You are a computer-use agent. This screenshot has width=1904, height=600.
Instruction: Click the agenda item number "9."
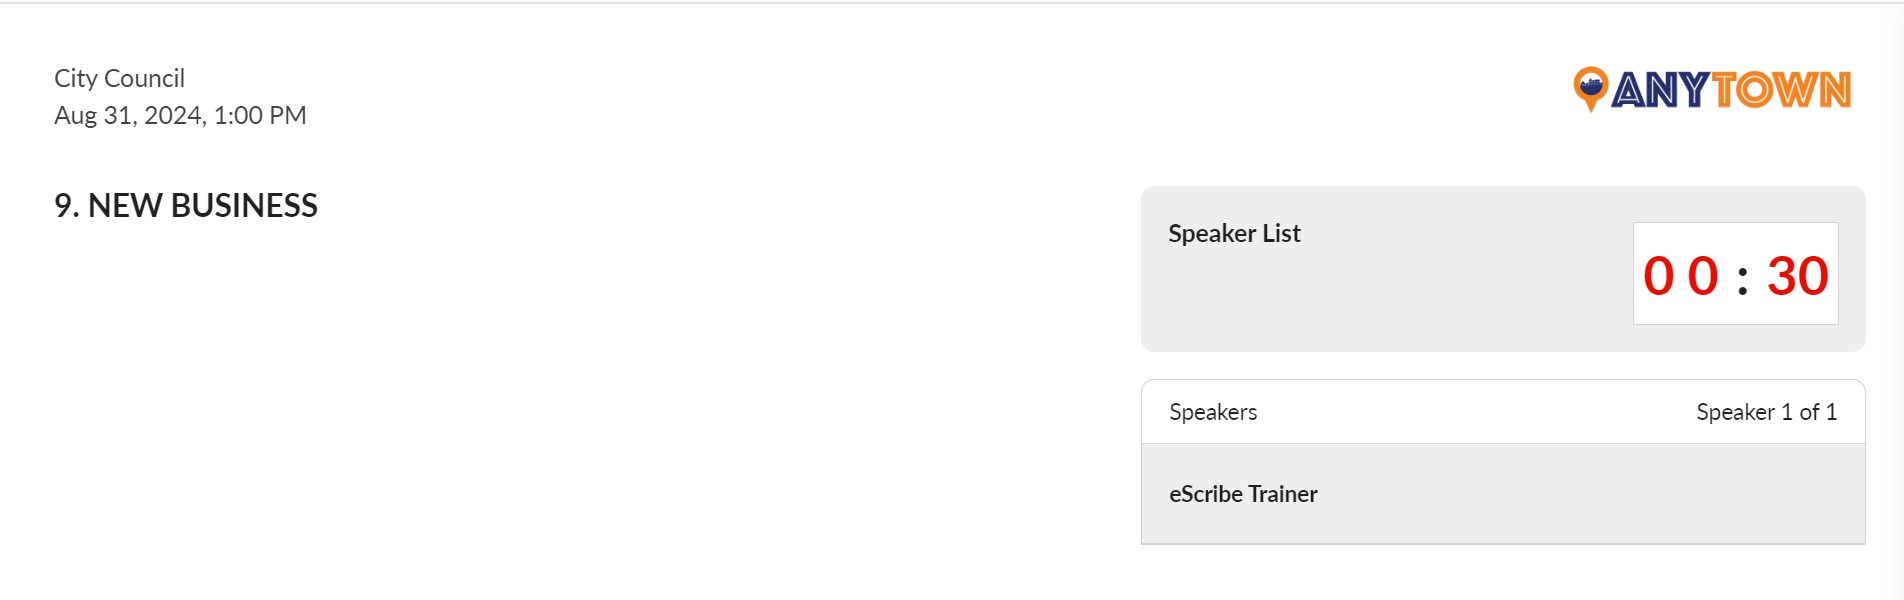coord(66,205)
